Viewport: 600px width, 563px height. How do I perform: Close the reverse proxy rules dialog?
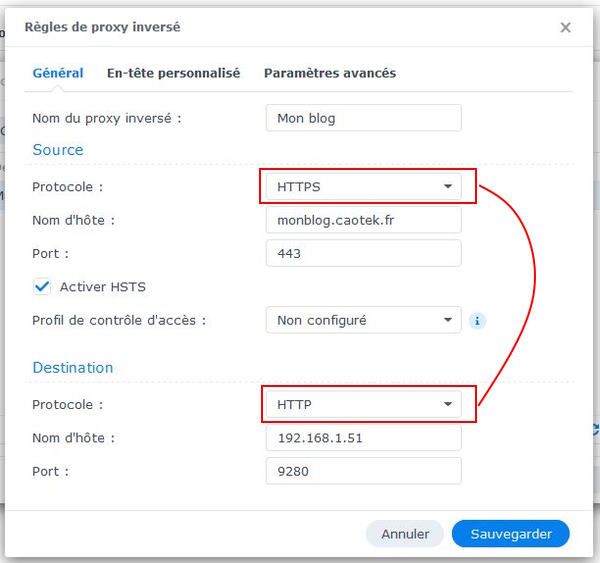tap(565, 28)
